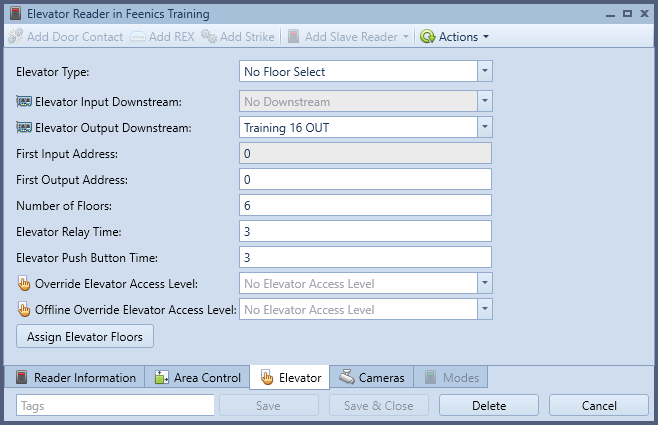
Task: Click the First Input Address field
Action: (365, 153)
